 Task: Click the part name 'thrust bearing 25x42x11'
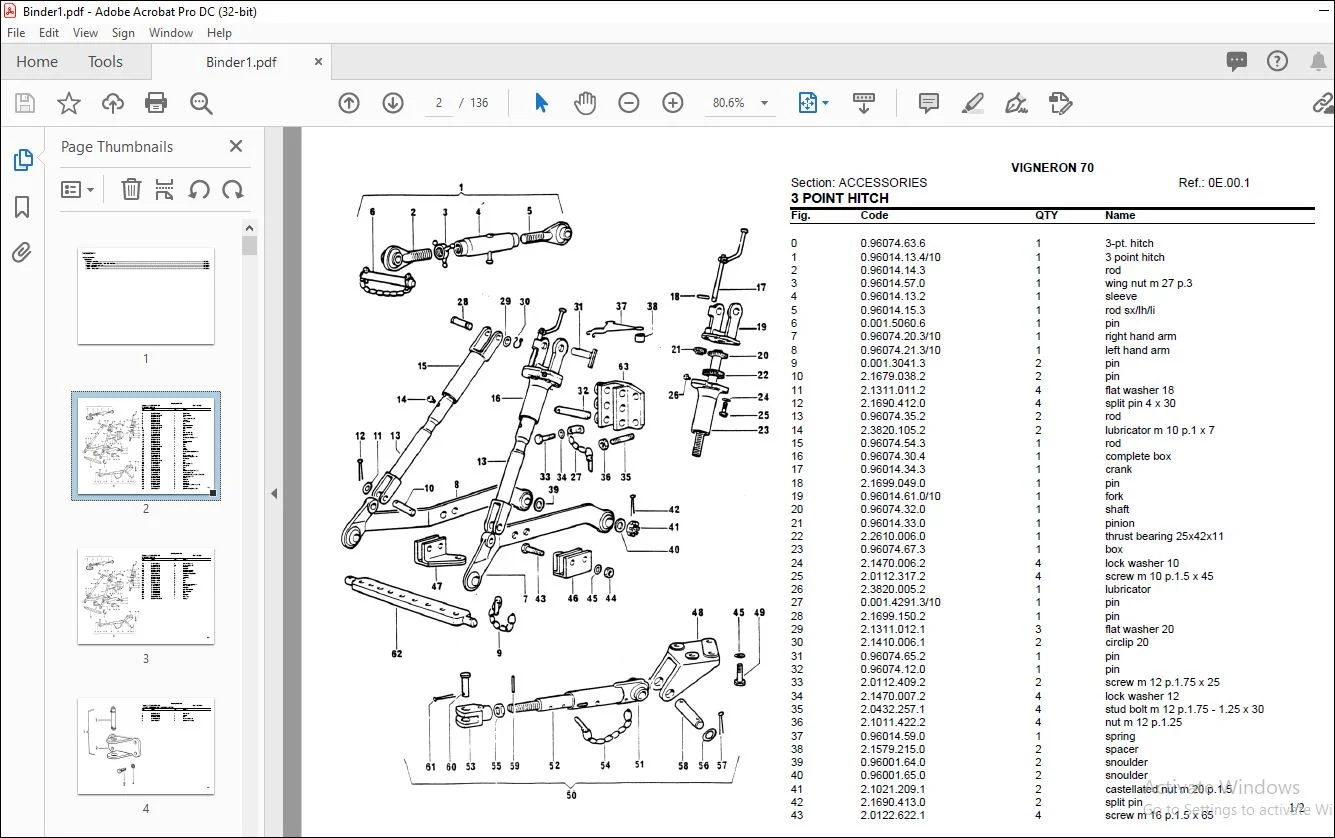[1164, 536]
